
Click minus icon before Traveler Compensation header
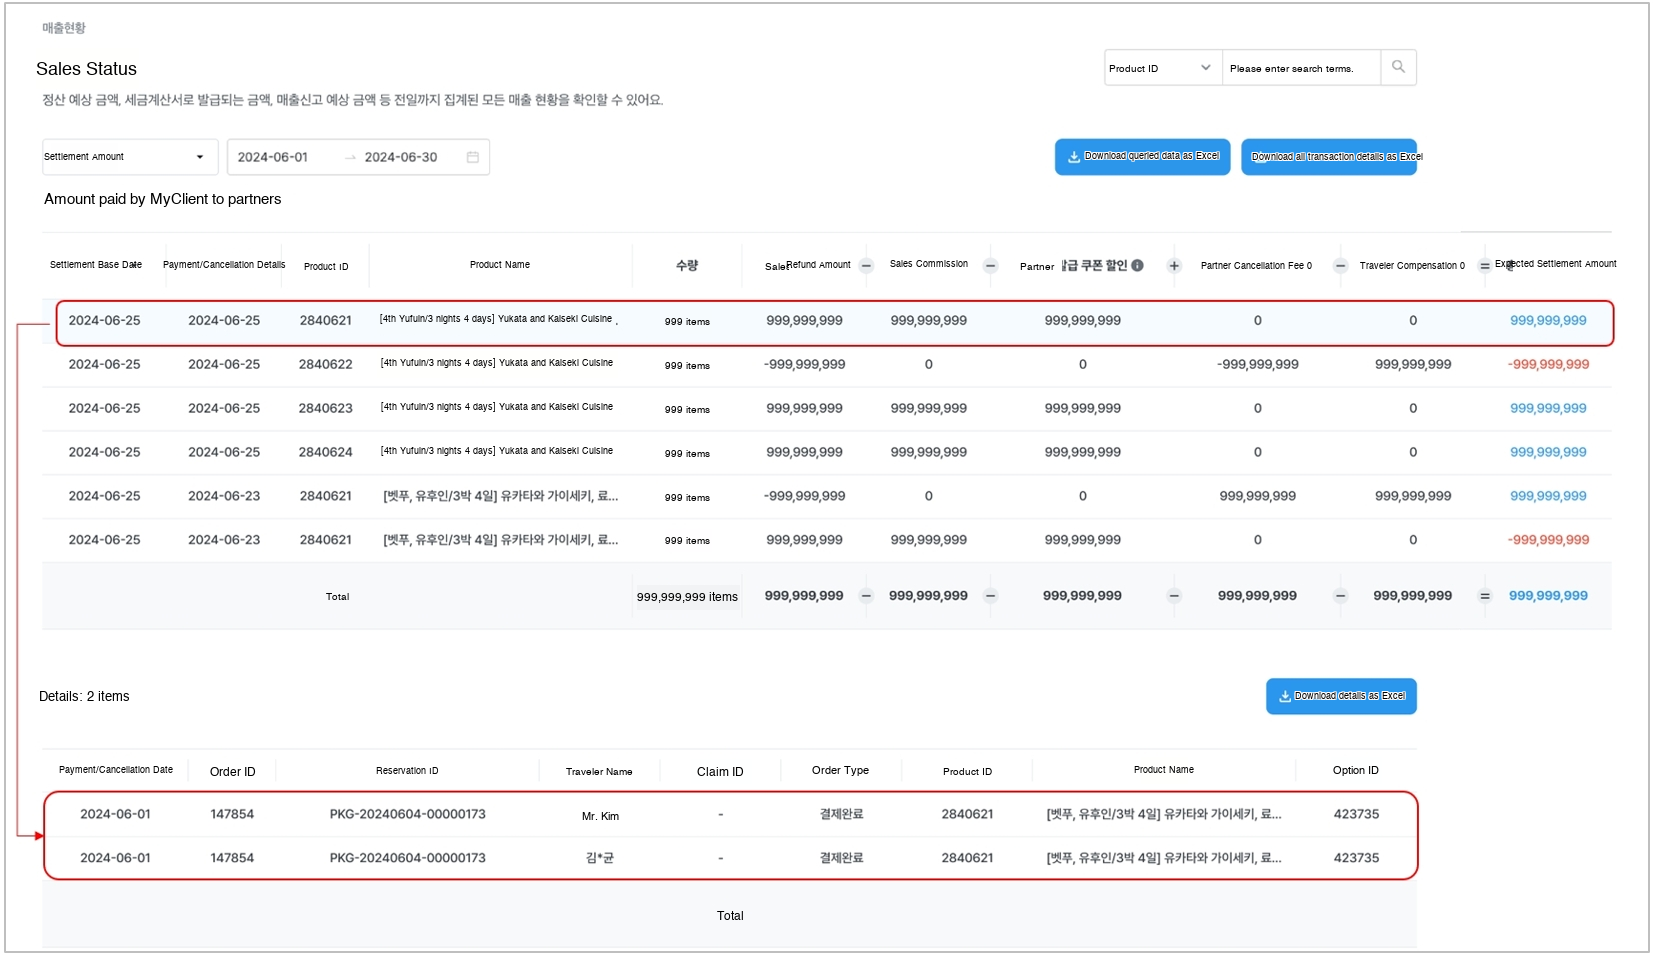click(1340, 266)
